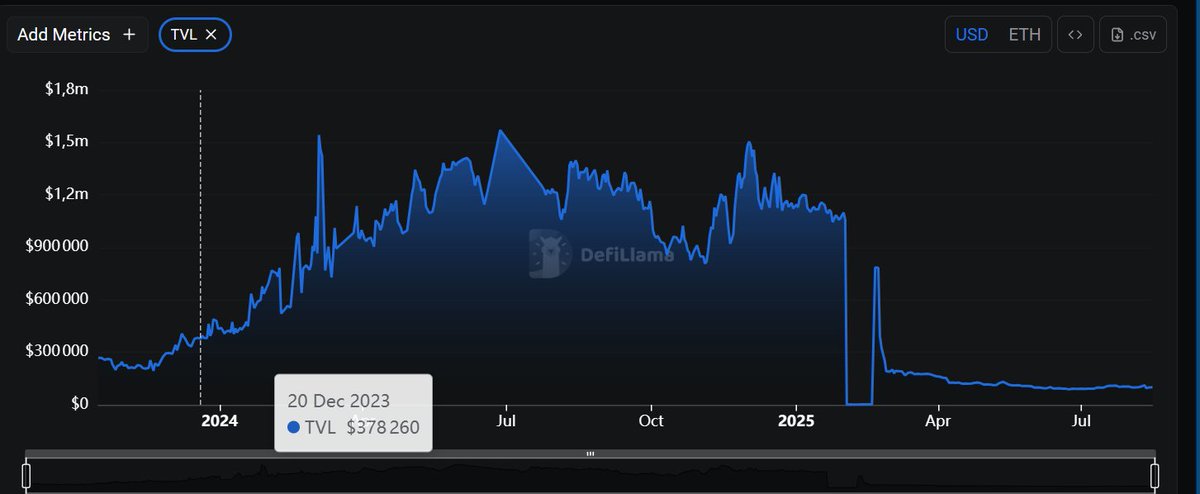1200x494 pixels.
Task: Click the $1,2m y-axis label
Action: pos(67,194)
